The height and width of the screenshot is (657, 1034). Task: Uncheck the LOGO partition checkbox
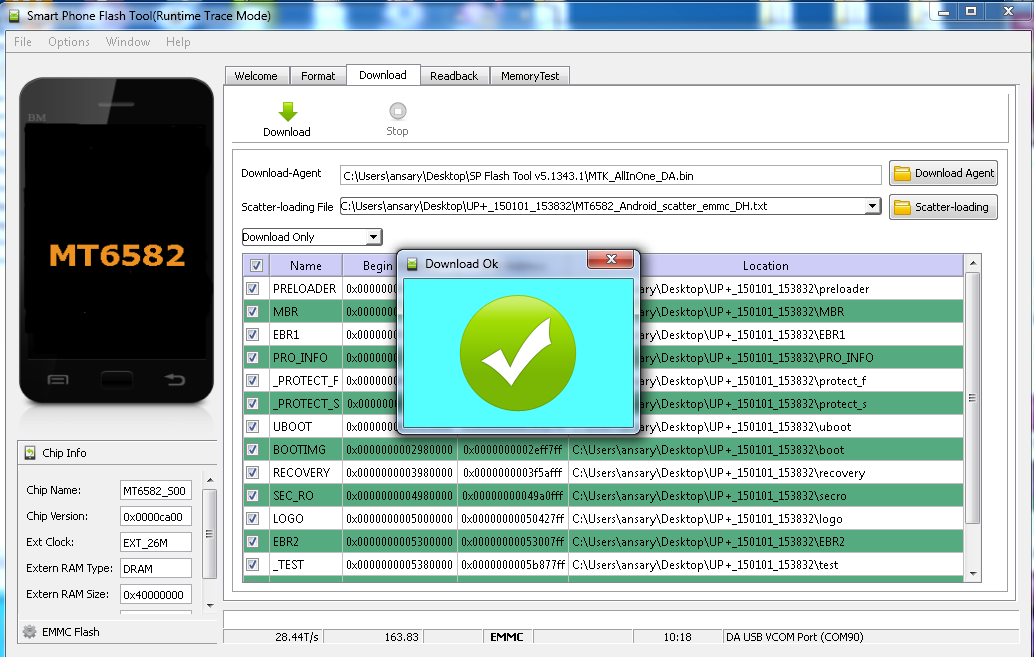pyautogui.click(x=253, y=518)
